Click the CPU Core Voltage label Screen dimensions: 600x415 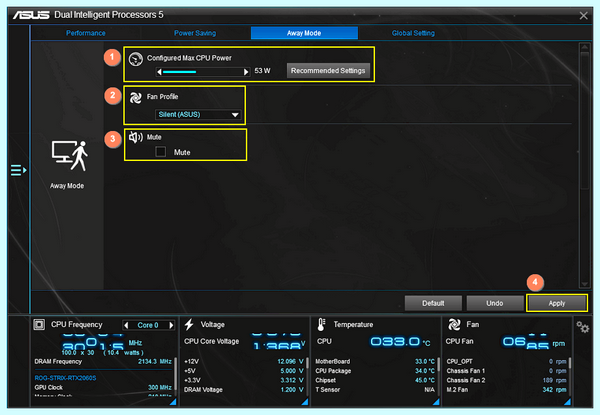pos(212,341)
